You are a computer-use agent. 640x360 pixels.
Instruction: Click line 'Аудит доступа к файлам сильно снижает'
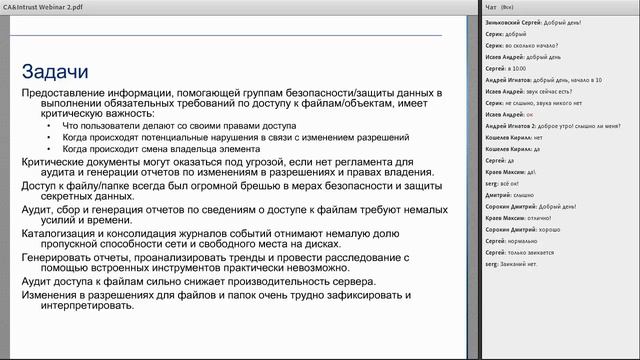[199, 282]
